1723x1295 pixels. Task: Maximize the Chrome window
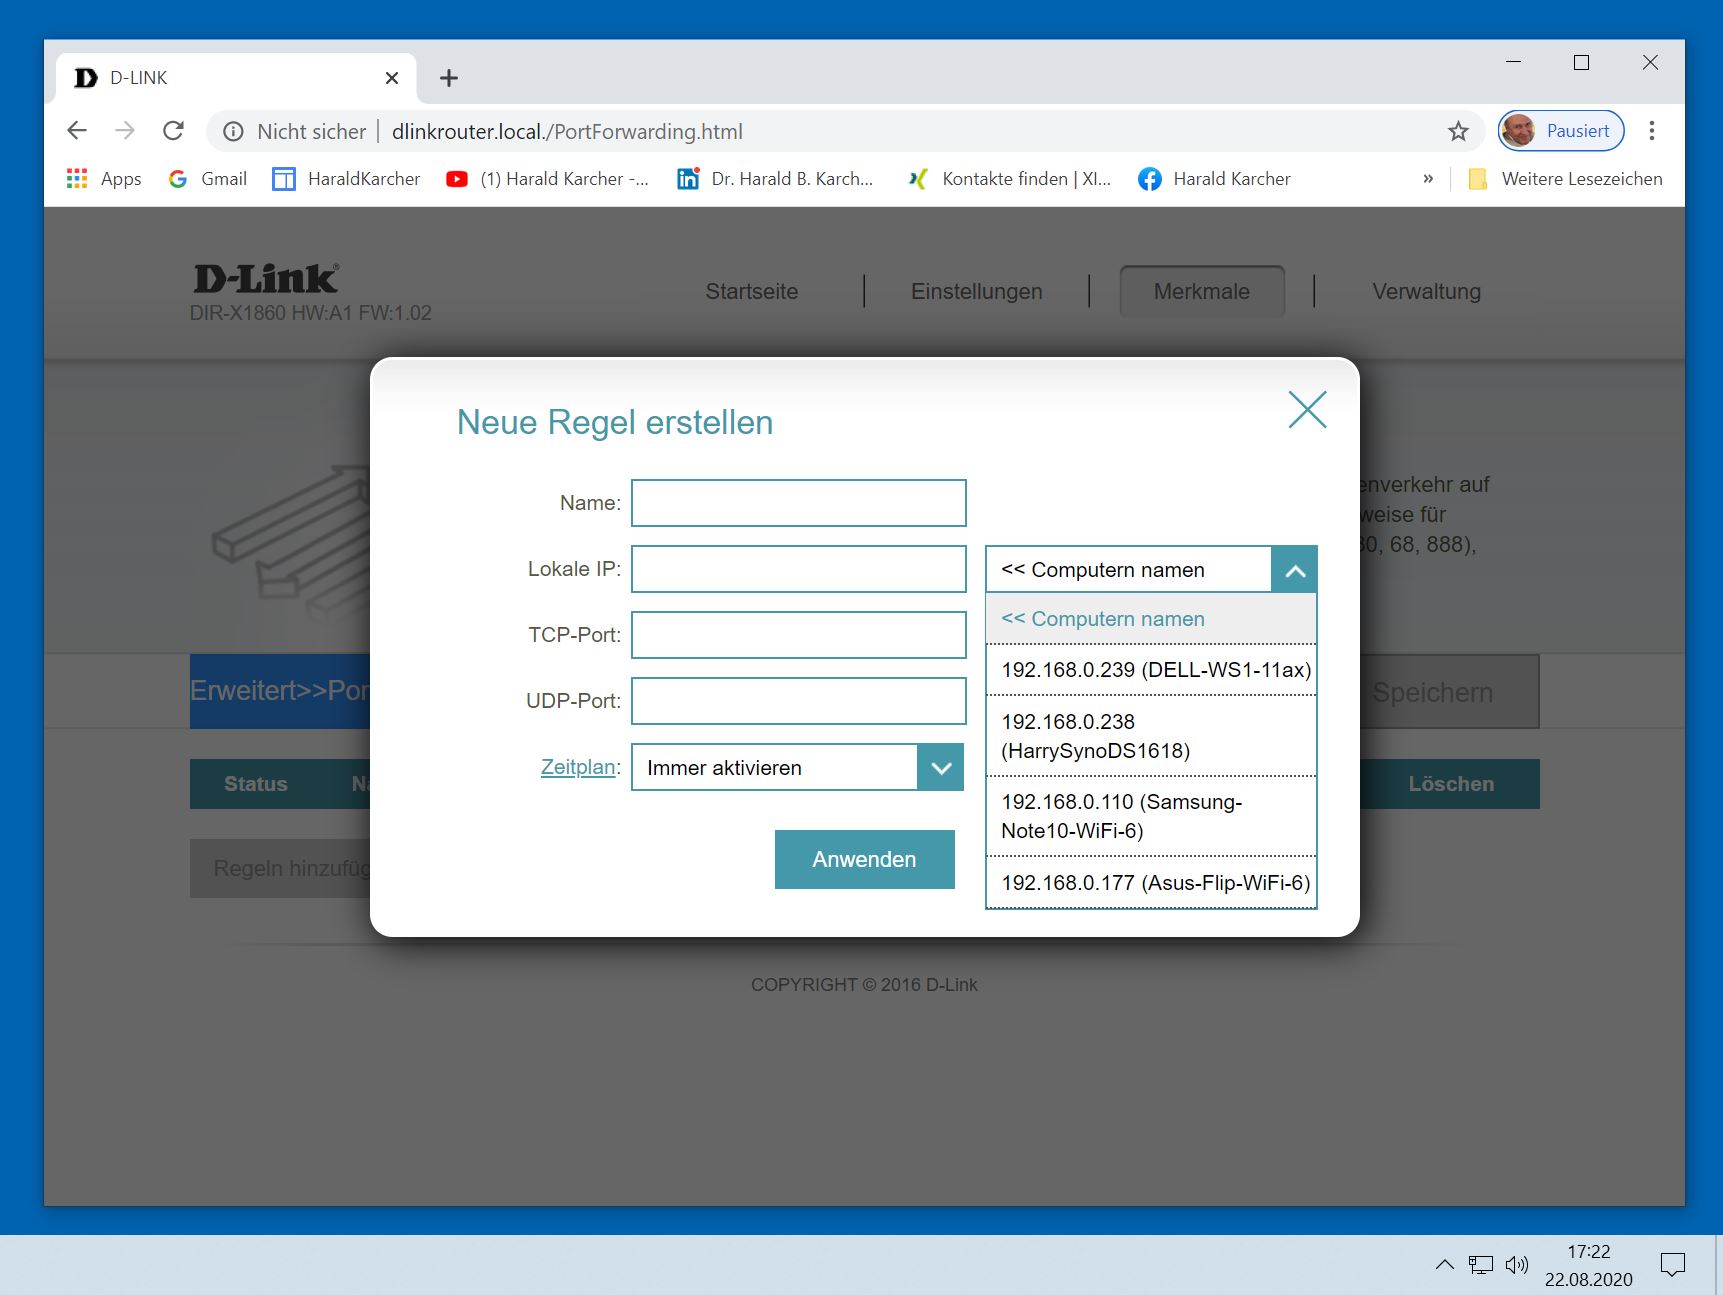[x=1581, y=62]
